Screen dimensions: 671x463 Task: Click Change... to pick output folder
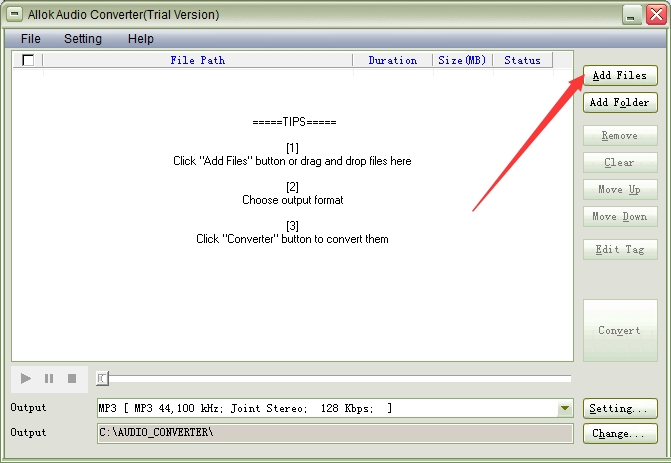click(620, 433)
